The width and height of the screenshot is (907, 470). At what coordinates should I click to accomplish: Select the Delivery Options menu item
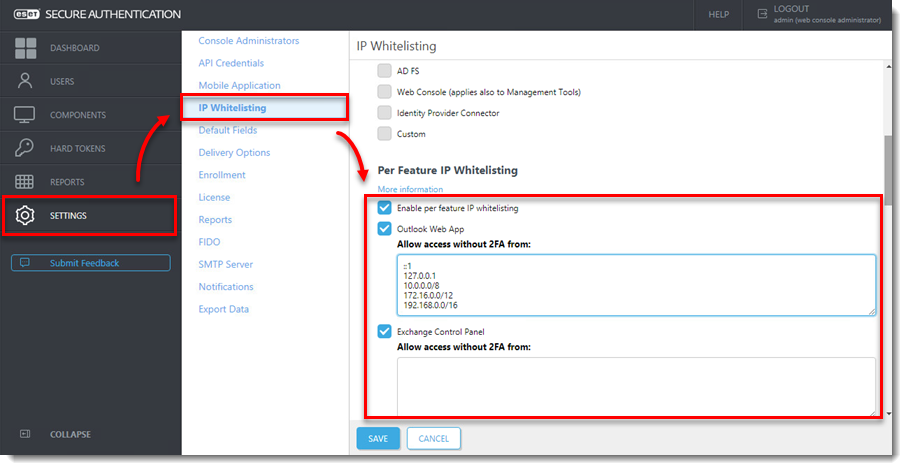point(234,153)
